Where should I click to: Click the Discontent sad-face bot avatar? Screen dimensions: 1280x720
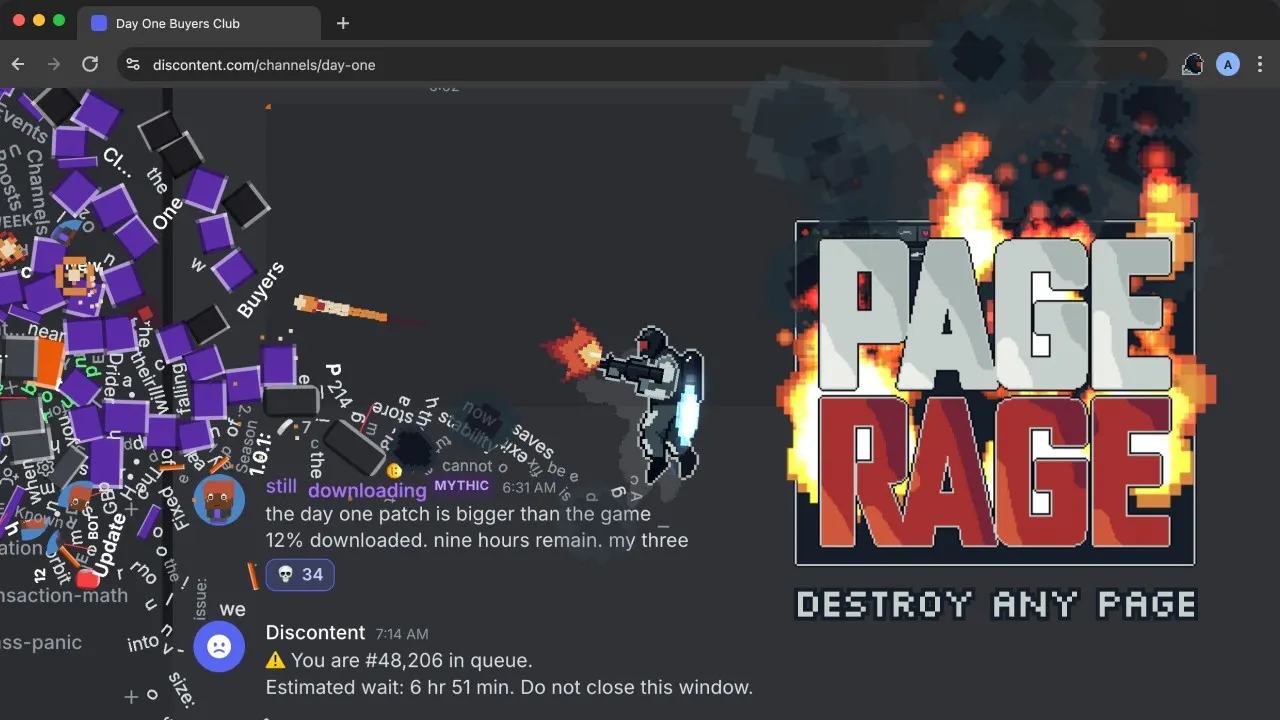click(x=219, y=647)
